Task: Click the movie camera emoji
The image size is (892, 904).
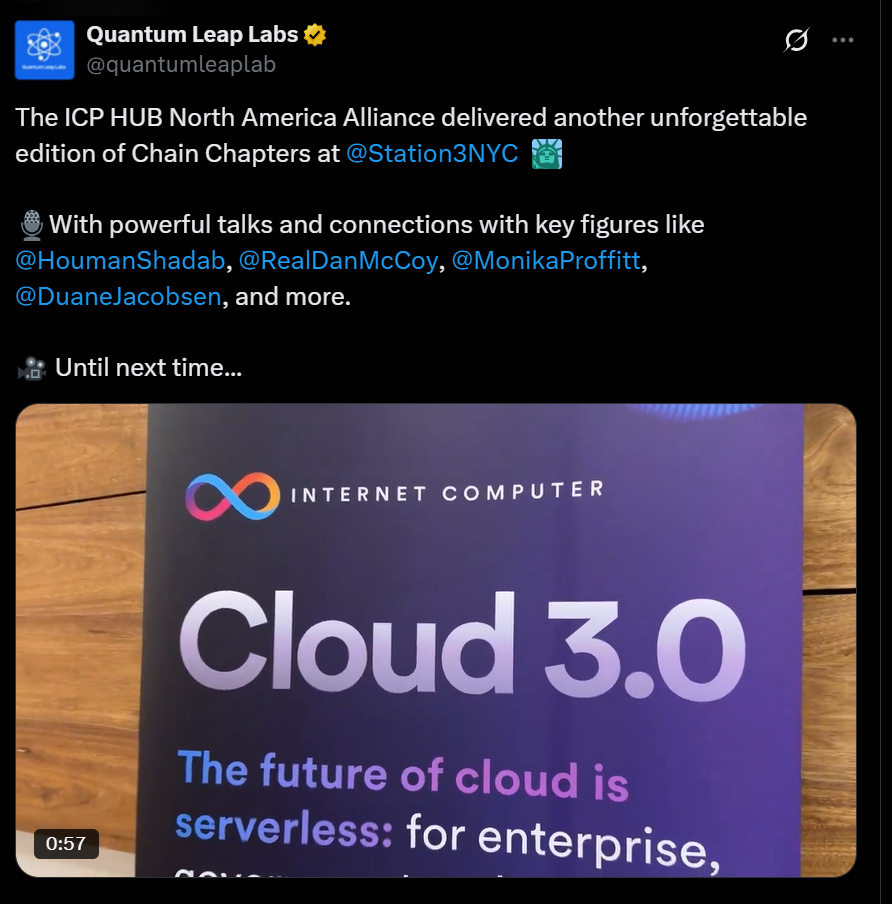Action: click(32, 368)
